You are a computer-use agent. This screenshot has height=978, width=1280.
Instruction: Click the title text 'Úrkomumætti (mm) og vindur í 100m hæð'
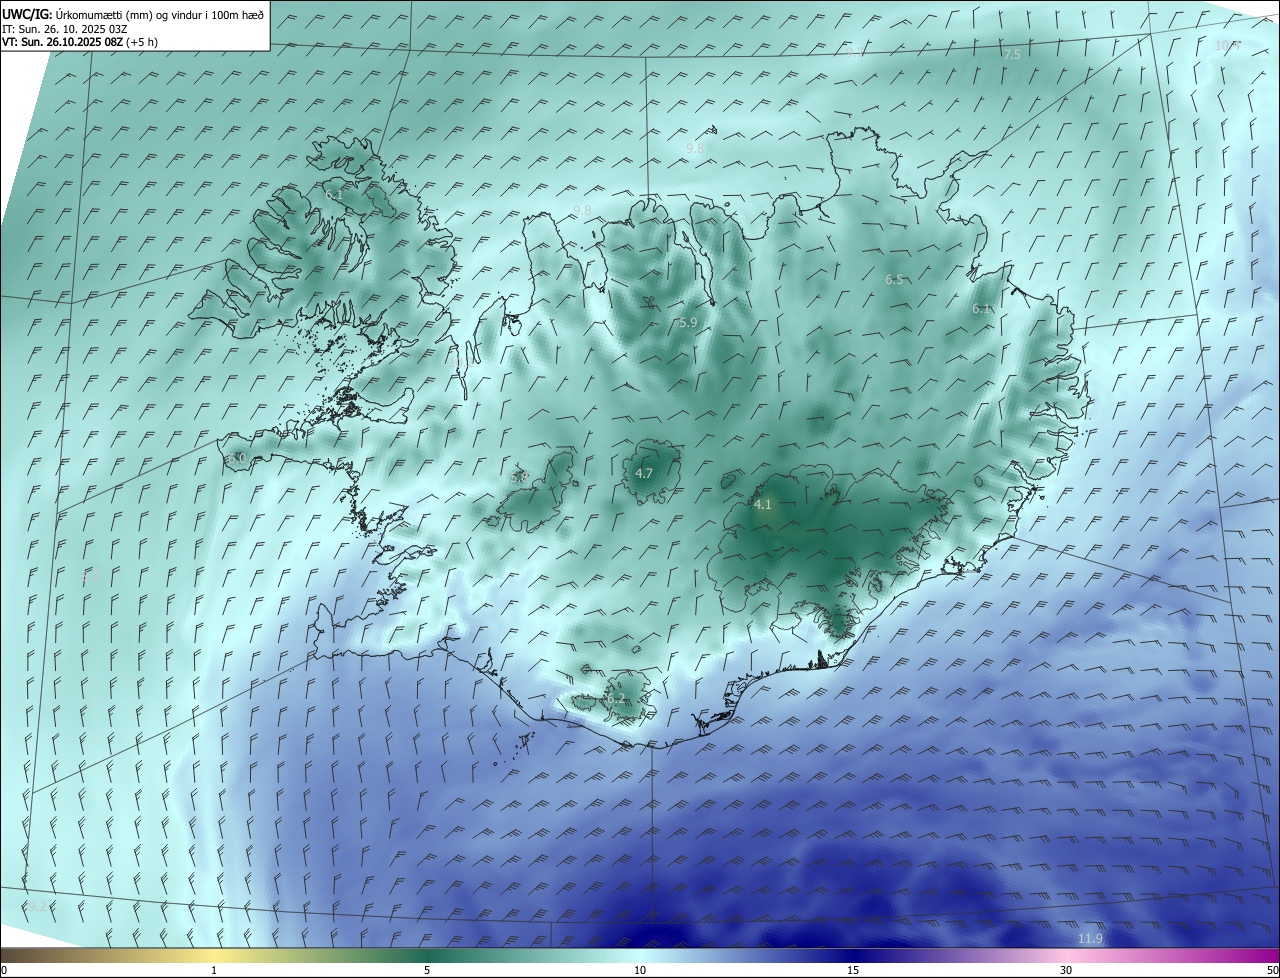click(159, 15)
